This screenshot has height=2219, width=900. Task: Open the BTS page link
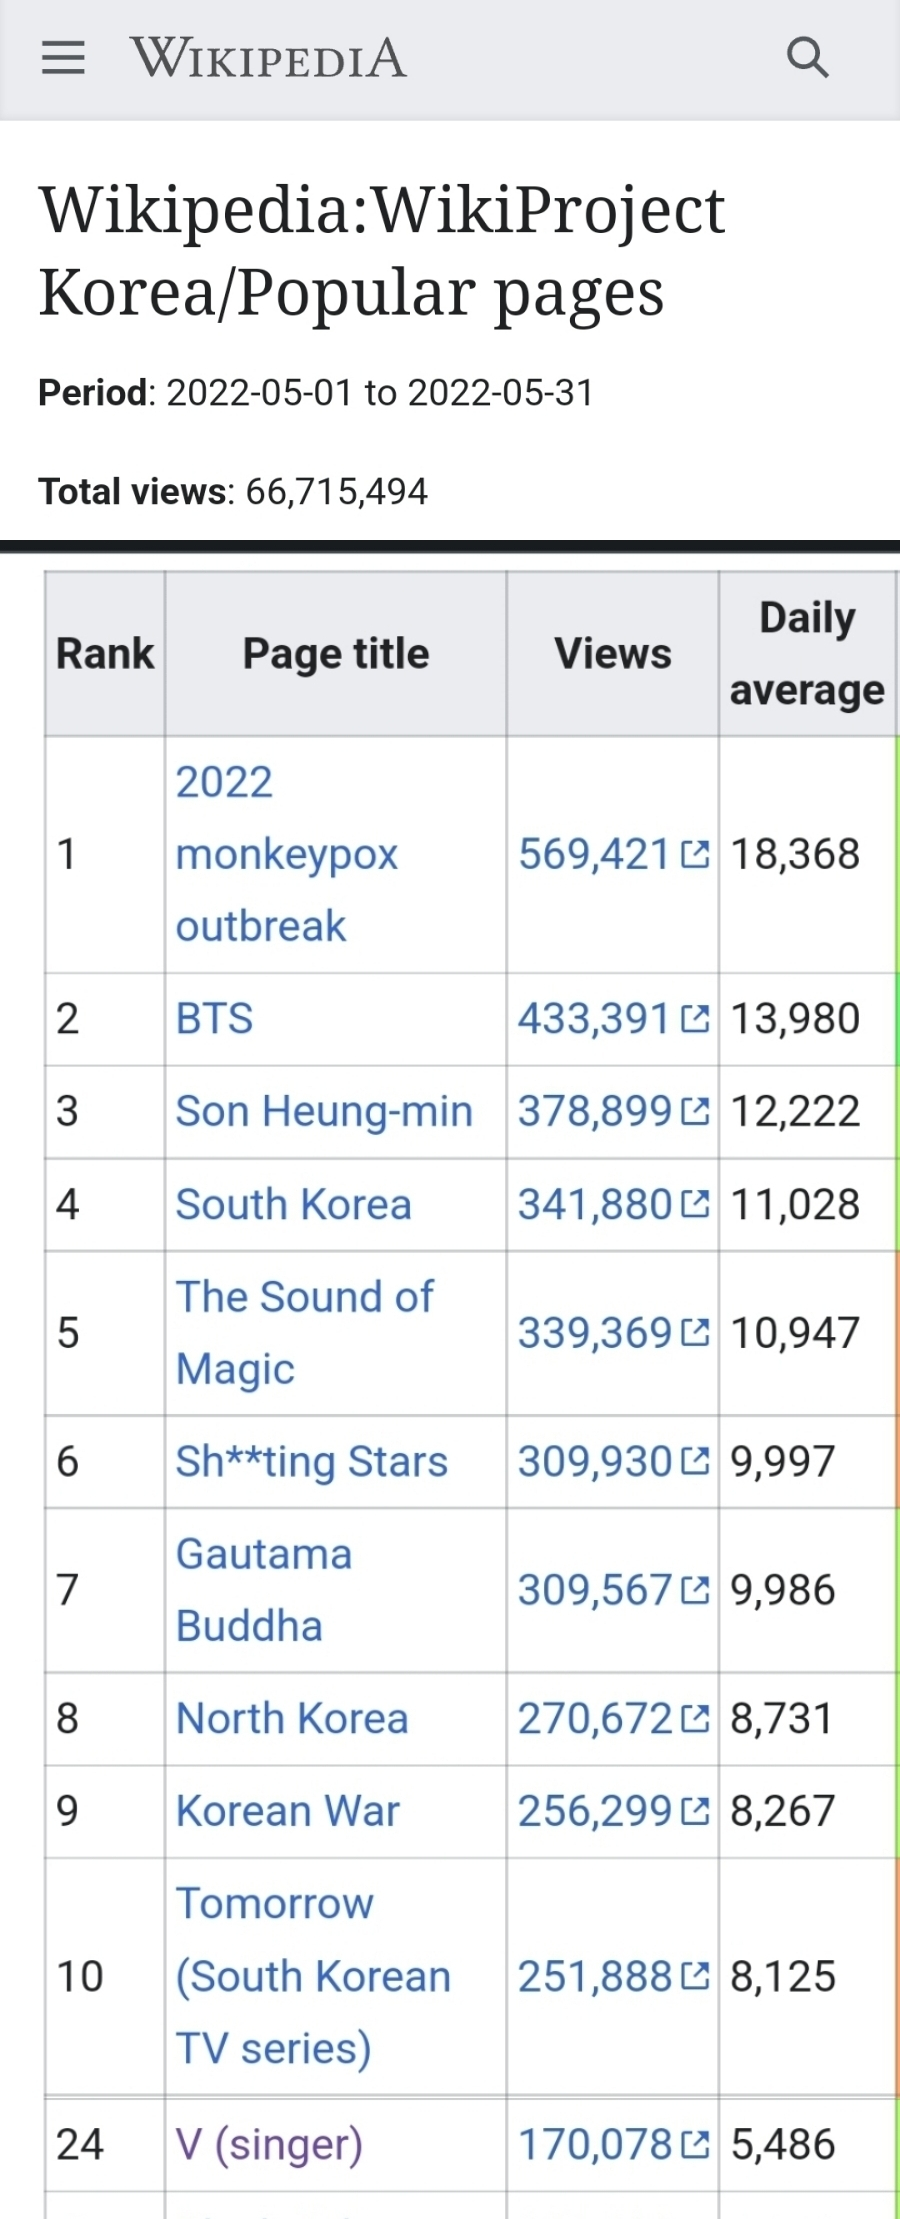214,1019
